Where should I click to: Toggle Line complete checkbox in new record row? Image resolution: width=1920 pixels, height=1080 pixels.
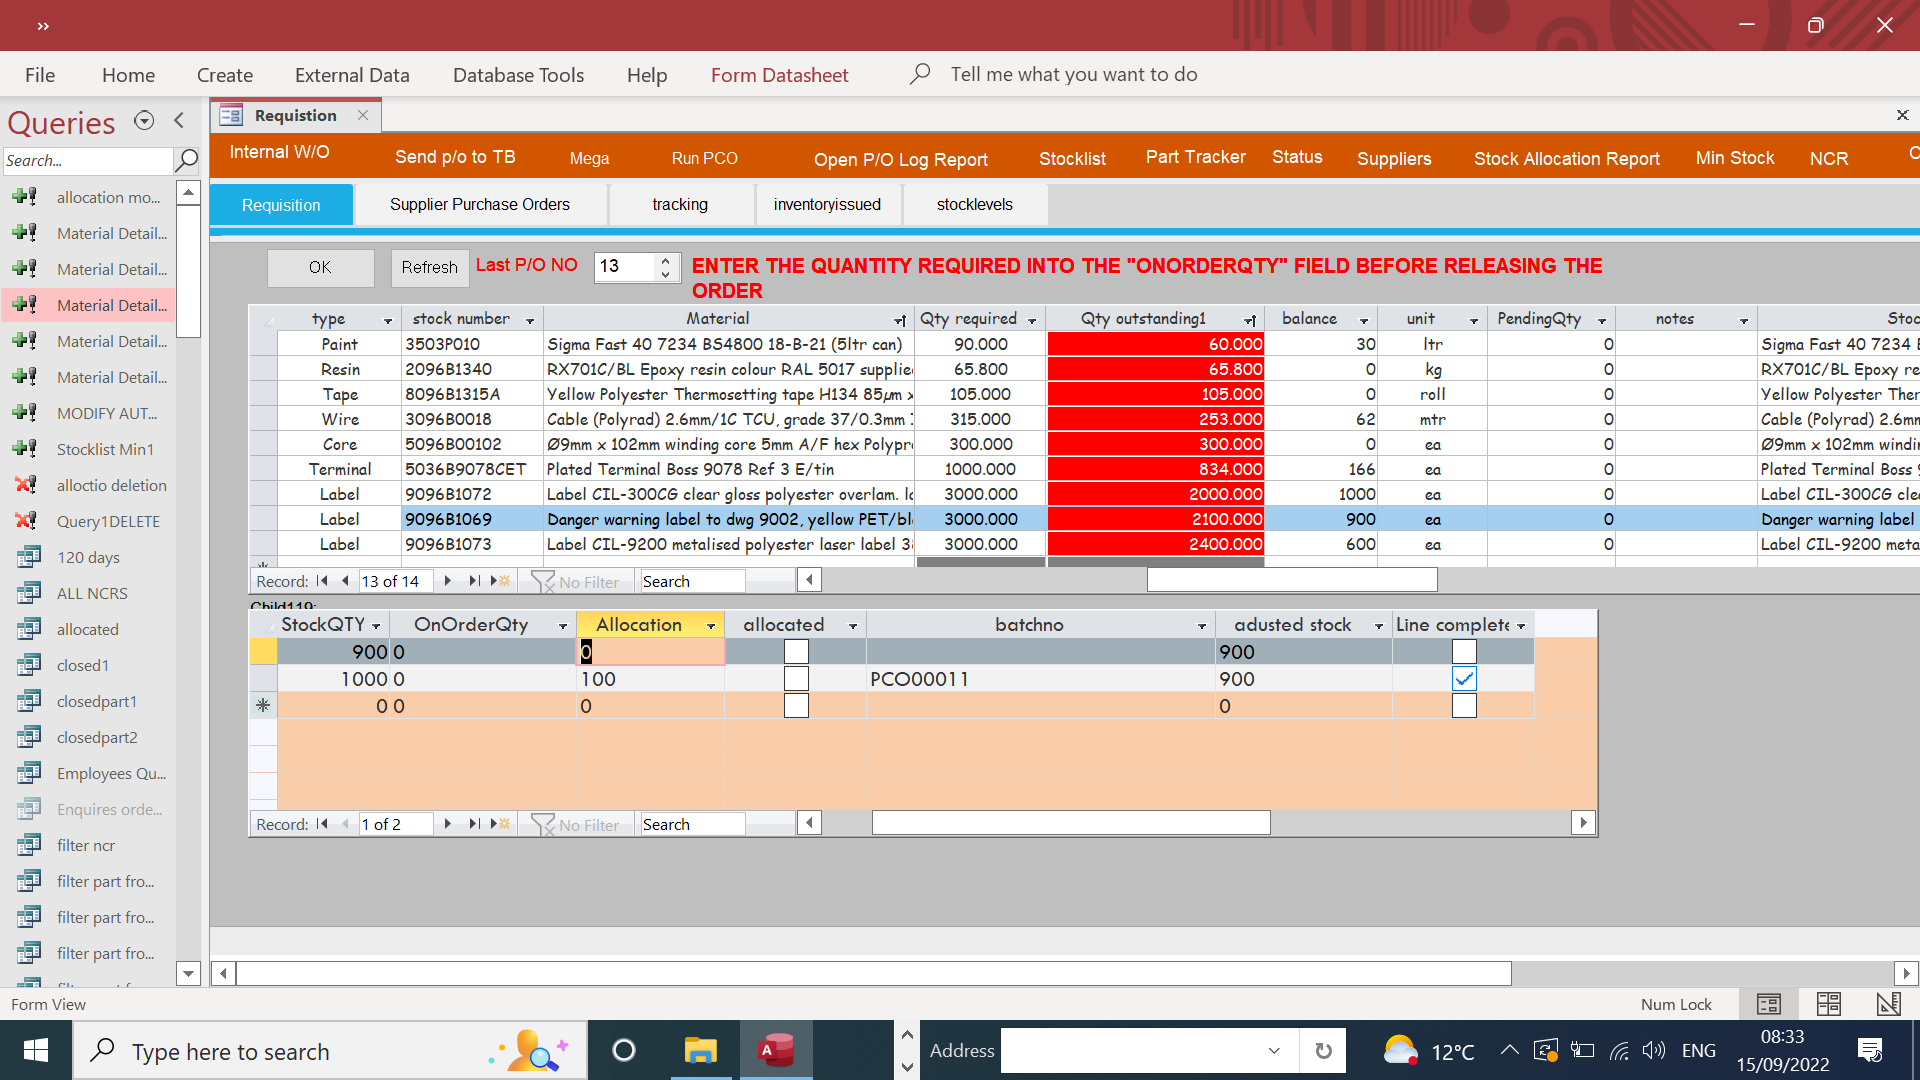pyautogui.click(x=1464, y=706)
